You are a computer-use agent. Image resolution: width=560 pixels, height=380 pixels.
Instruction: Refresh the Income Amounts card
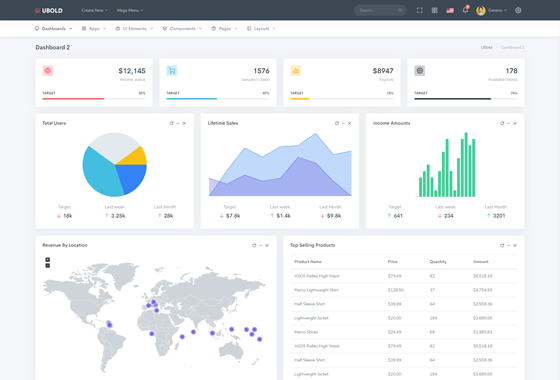502,123
